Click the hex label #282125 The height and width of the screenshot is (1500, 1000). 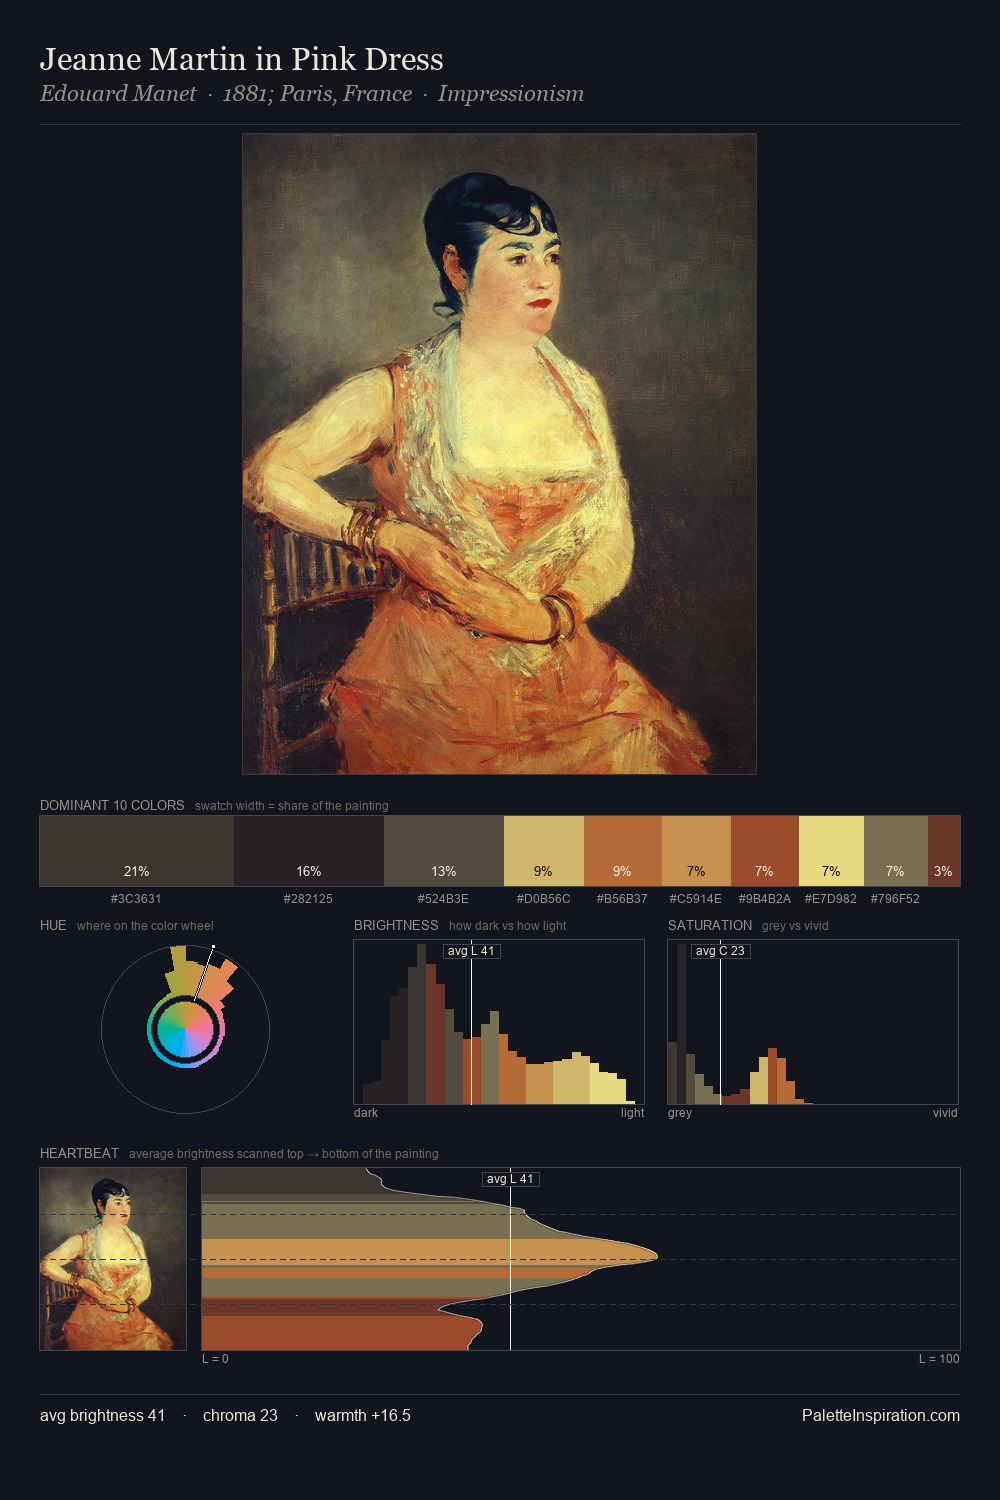tap(308, 899)
